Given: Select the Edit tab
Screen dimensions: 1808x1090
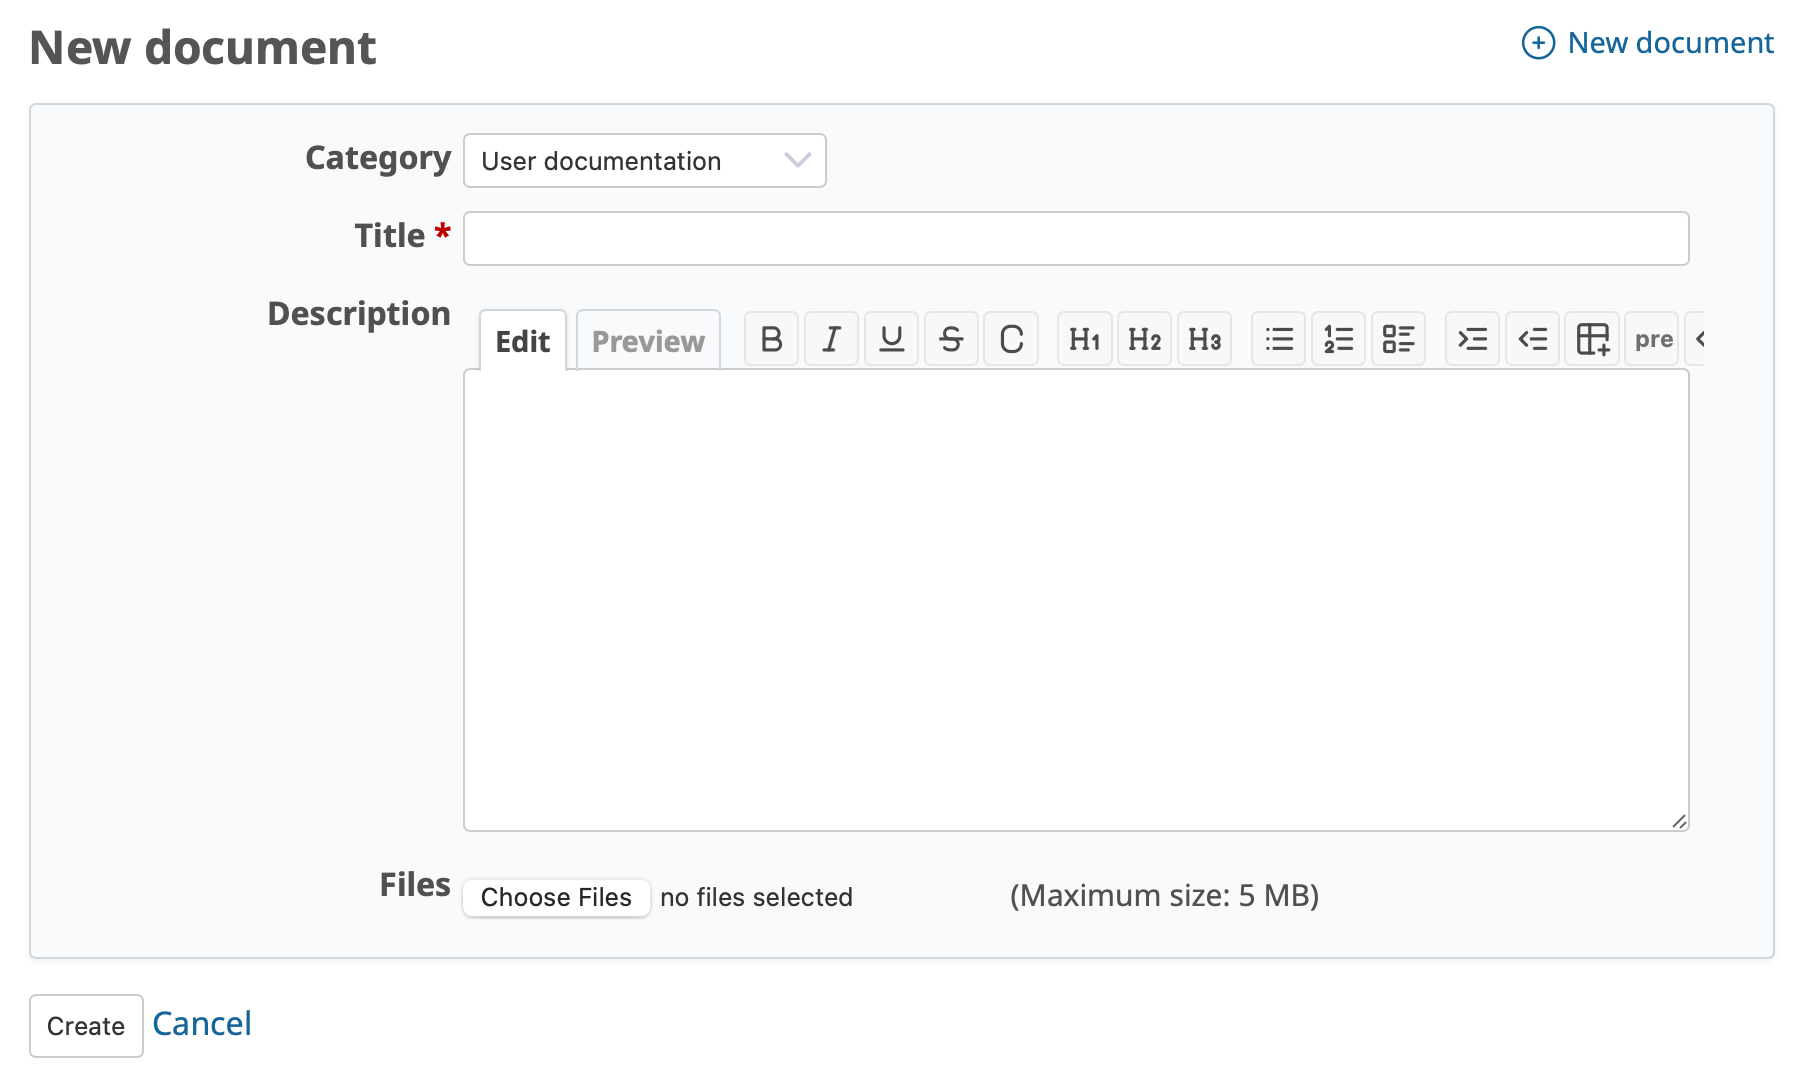Looking at the screenshot, I should coord(523,341).
